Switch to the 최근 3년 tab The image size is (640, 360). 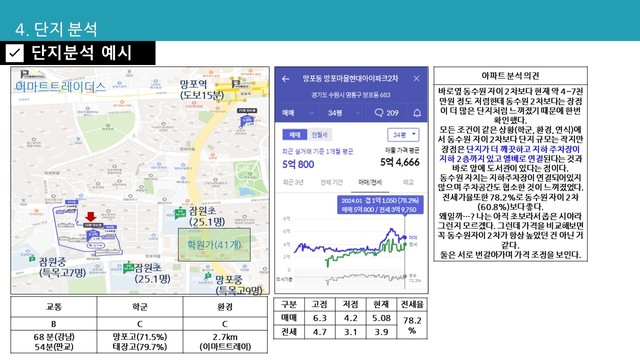point(293,182)
